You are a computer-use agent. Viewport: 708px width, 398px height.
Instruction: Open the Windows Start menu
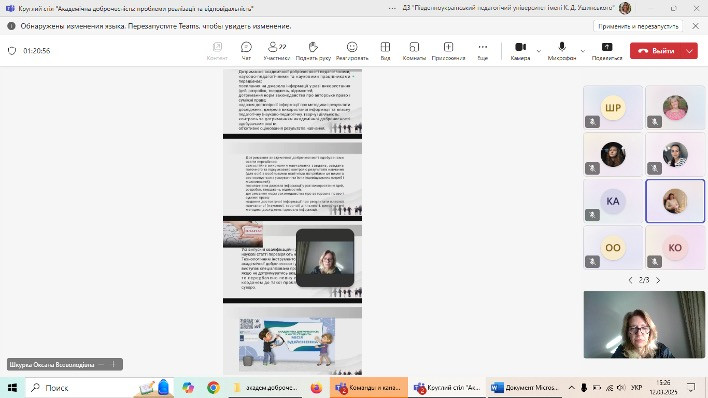(x=12, y=388)
